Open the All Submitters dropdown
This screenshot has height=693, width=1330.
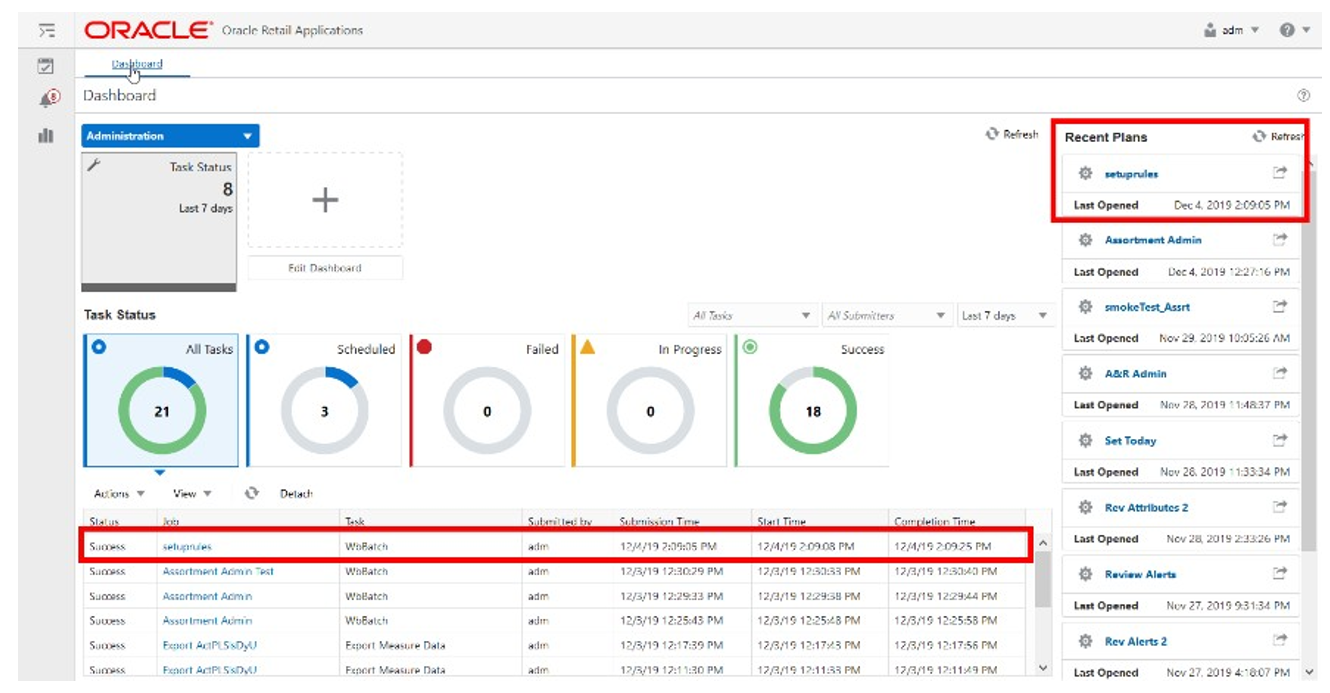(x=886, y=316)
